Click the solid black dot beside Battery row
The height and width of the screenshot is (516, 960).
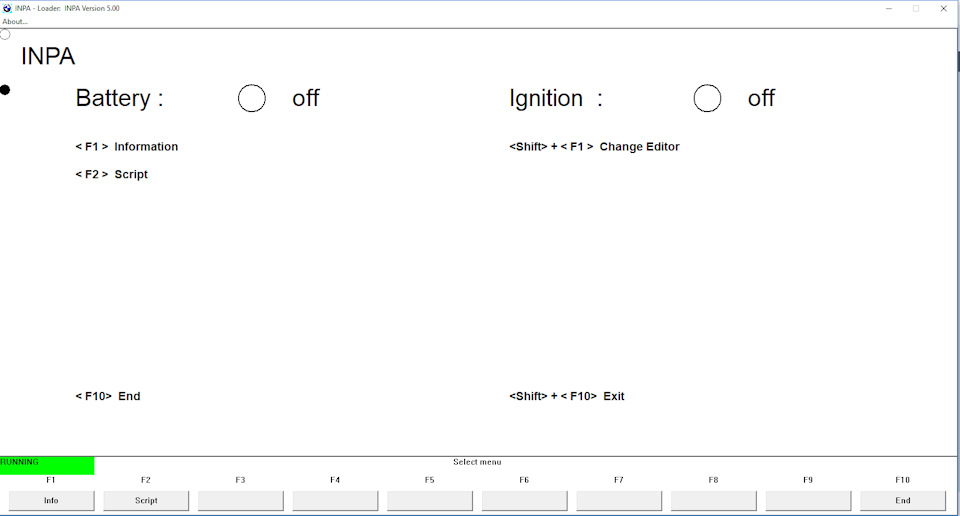[x=5, y=90]
